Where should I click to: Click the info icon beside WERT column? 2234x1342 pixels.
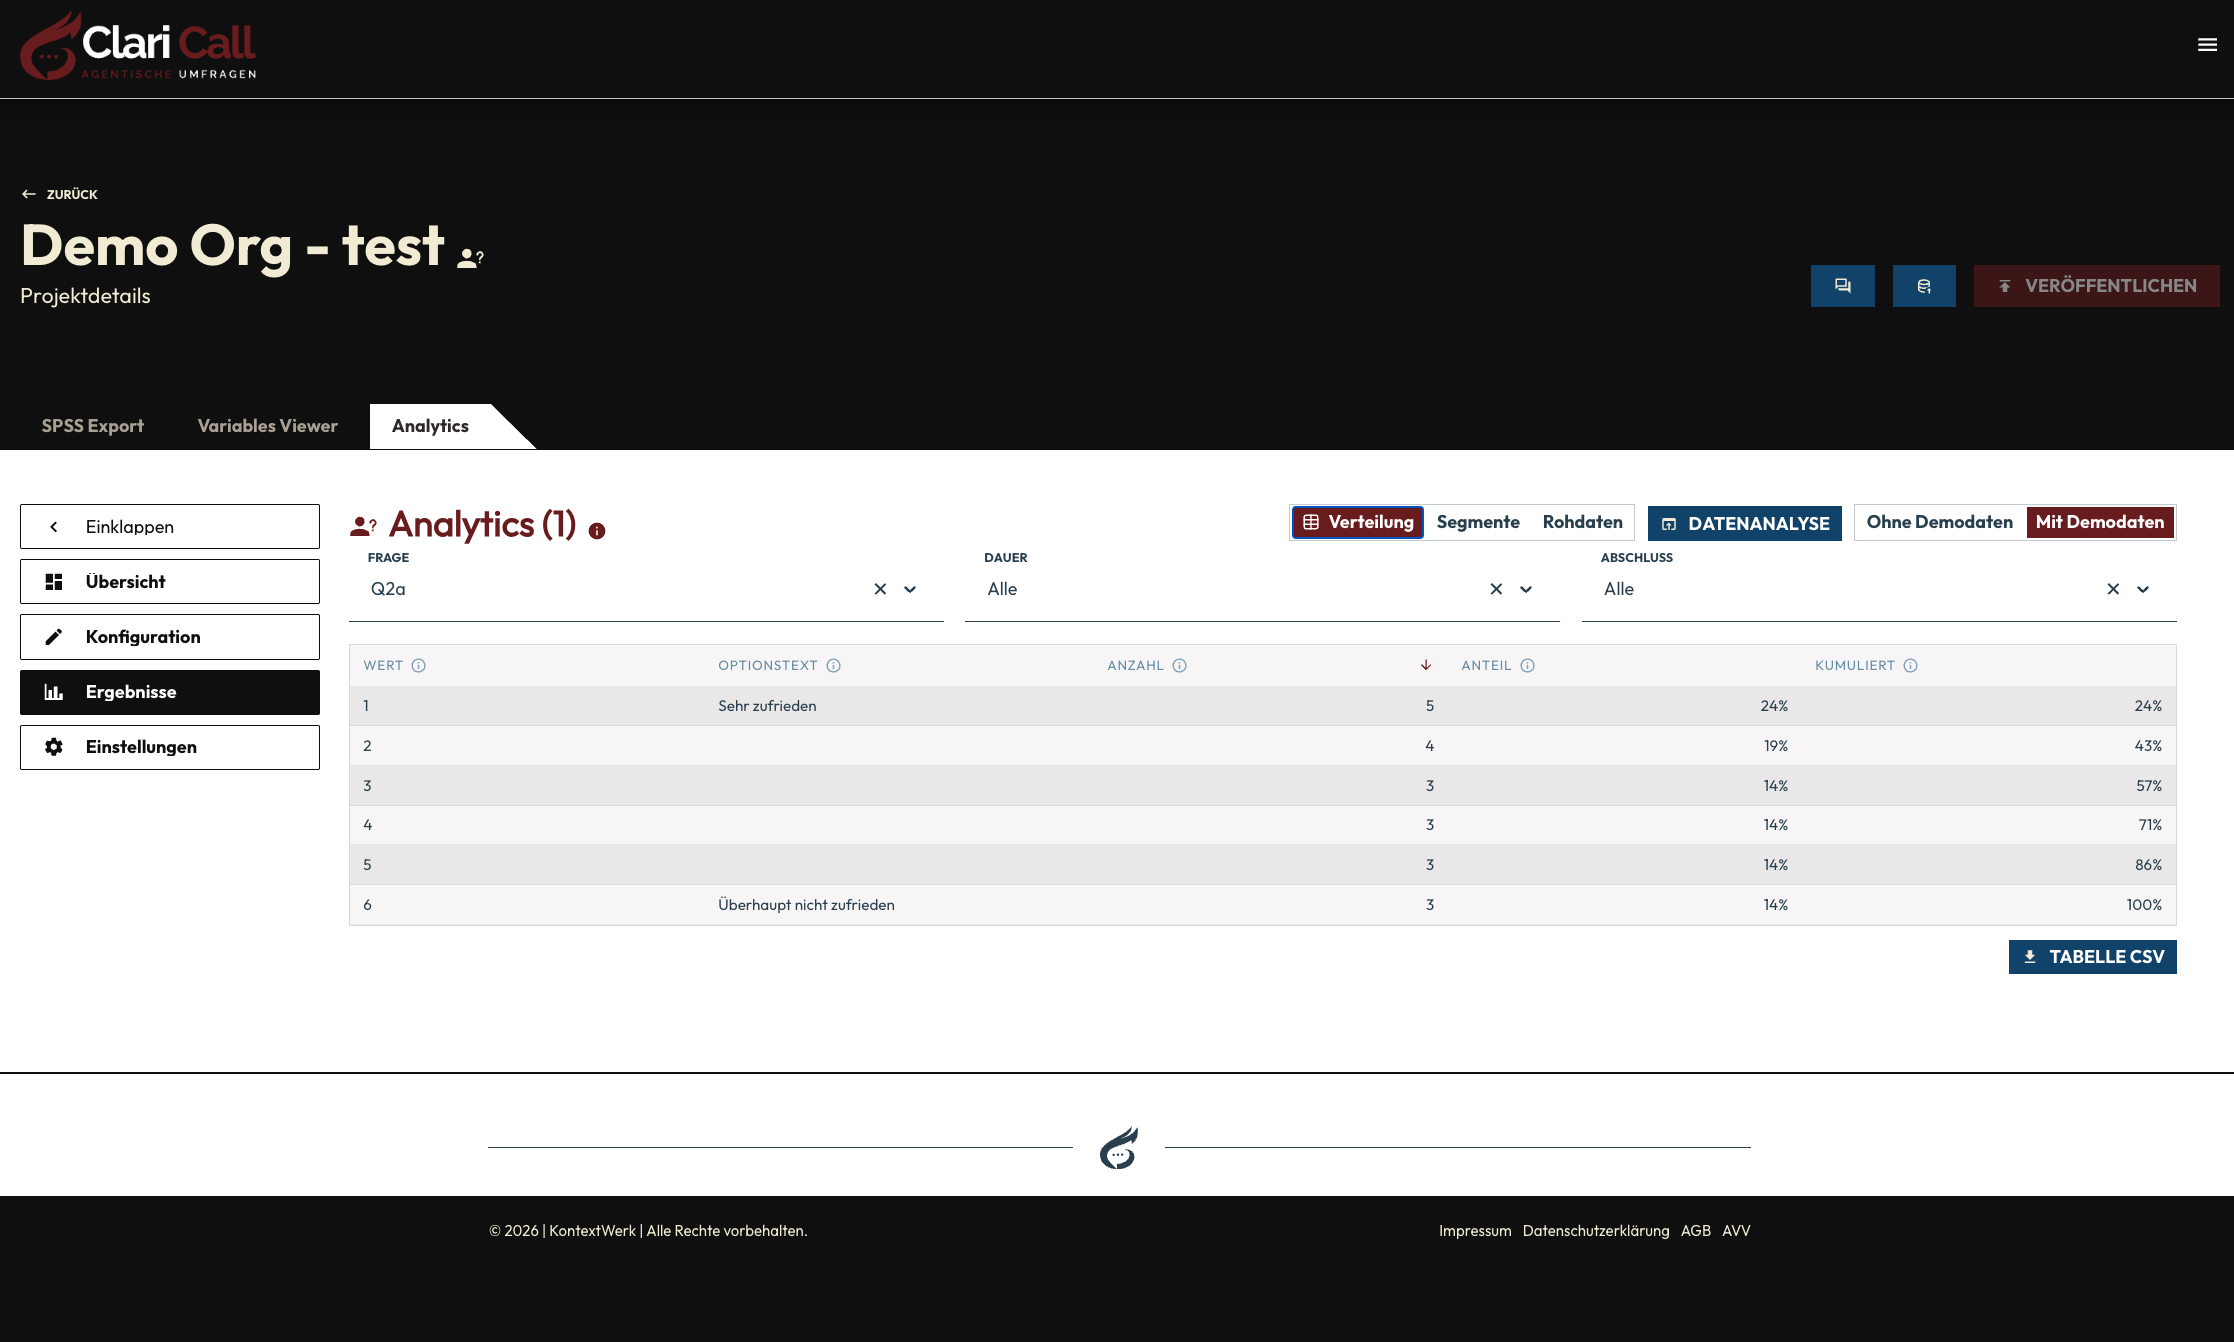tap(420, 665)
